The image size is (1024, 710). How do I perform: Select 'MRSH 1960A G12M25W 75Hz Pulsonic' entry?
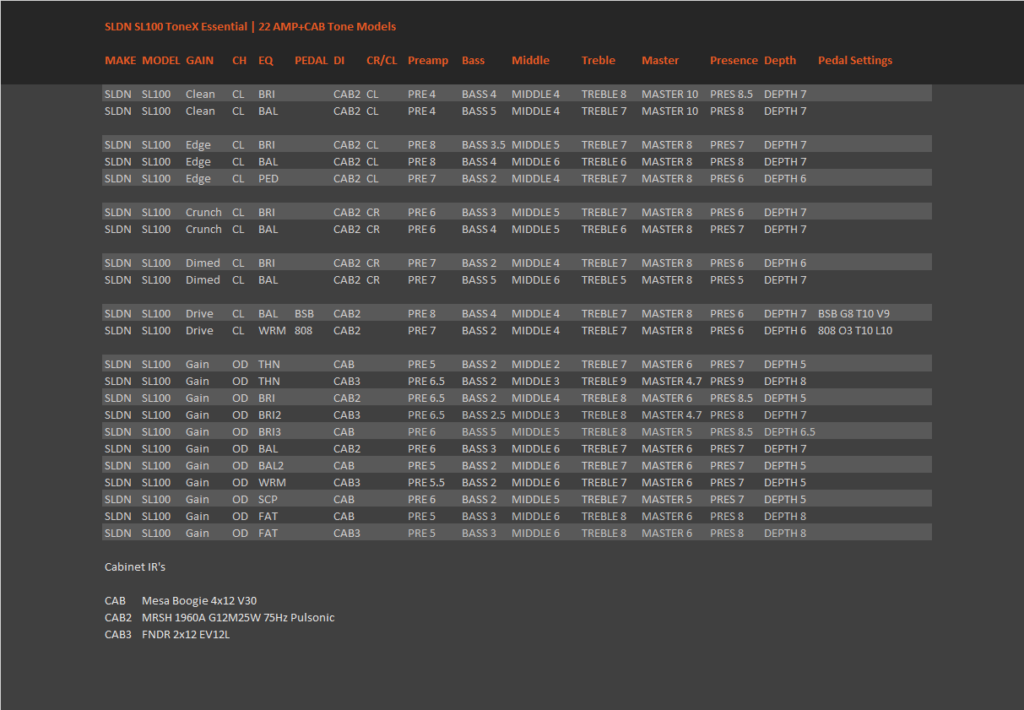tap(238, 619)
